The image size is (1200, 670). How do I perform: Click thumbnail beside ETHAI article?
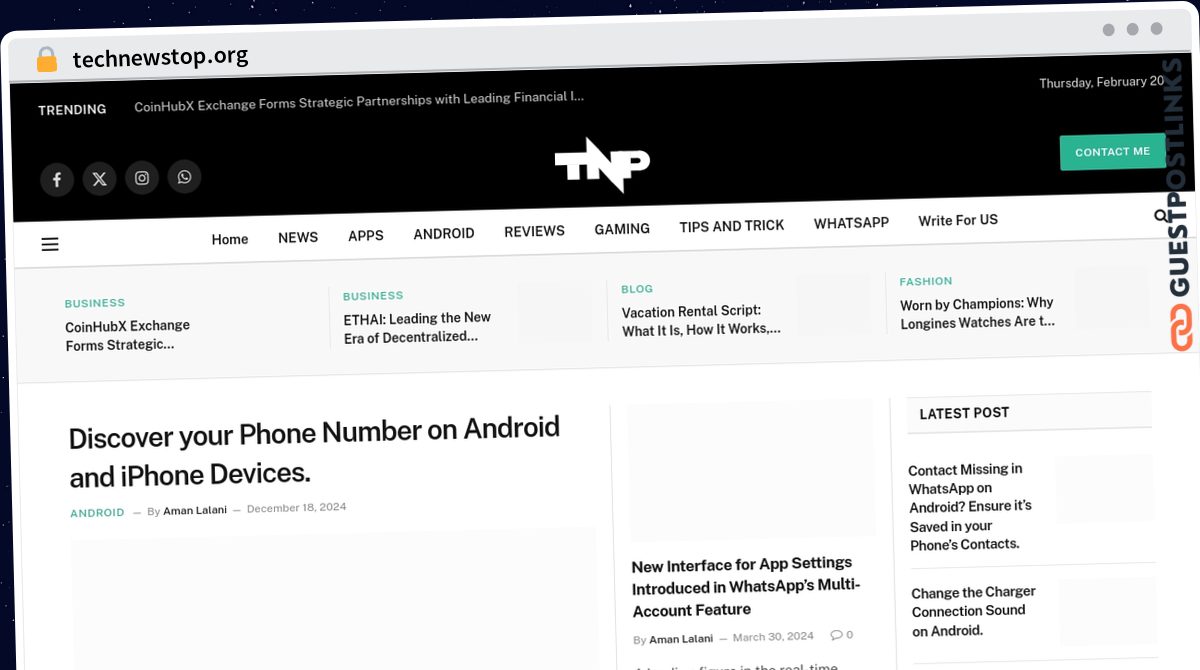click(555, 311)
